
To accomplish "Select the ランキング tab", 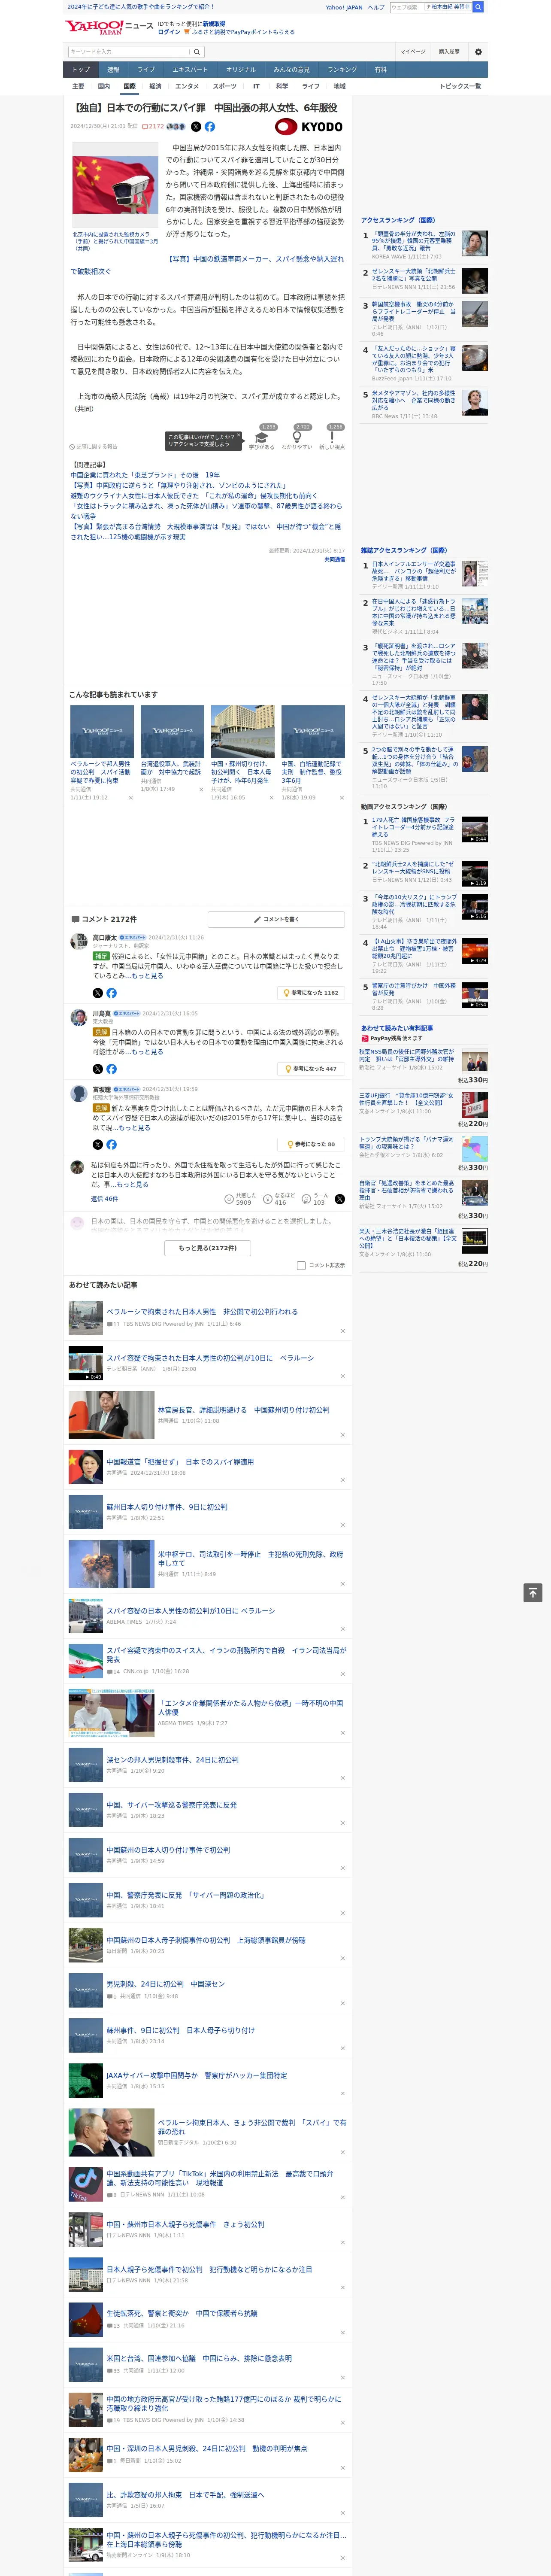I will pos(342,70).
